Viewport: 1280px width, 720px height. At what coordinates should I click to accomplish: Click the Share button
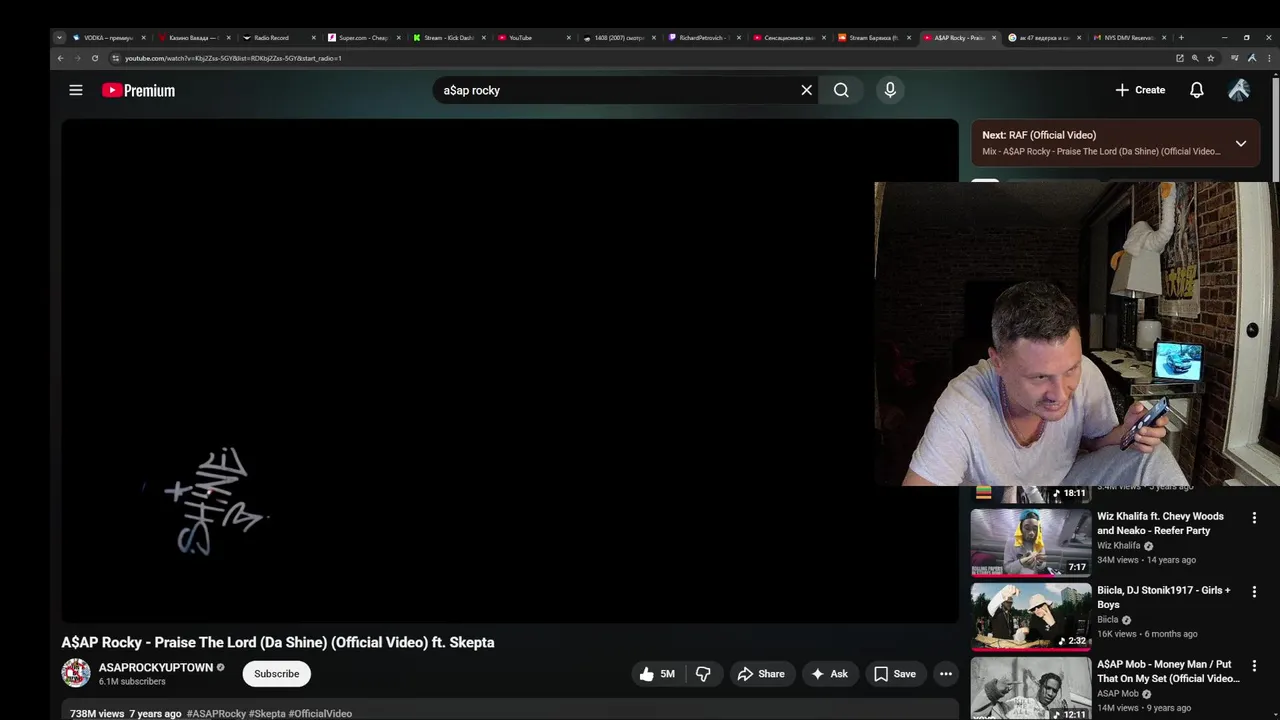761,674
